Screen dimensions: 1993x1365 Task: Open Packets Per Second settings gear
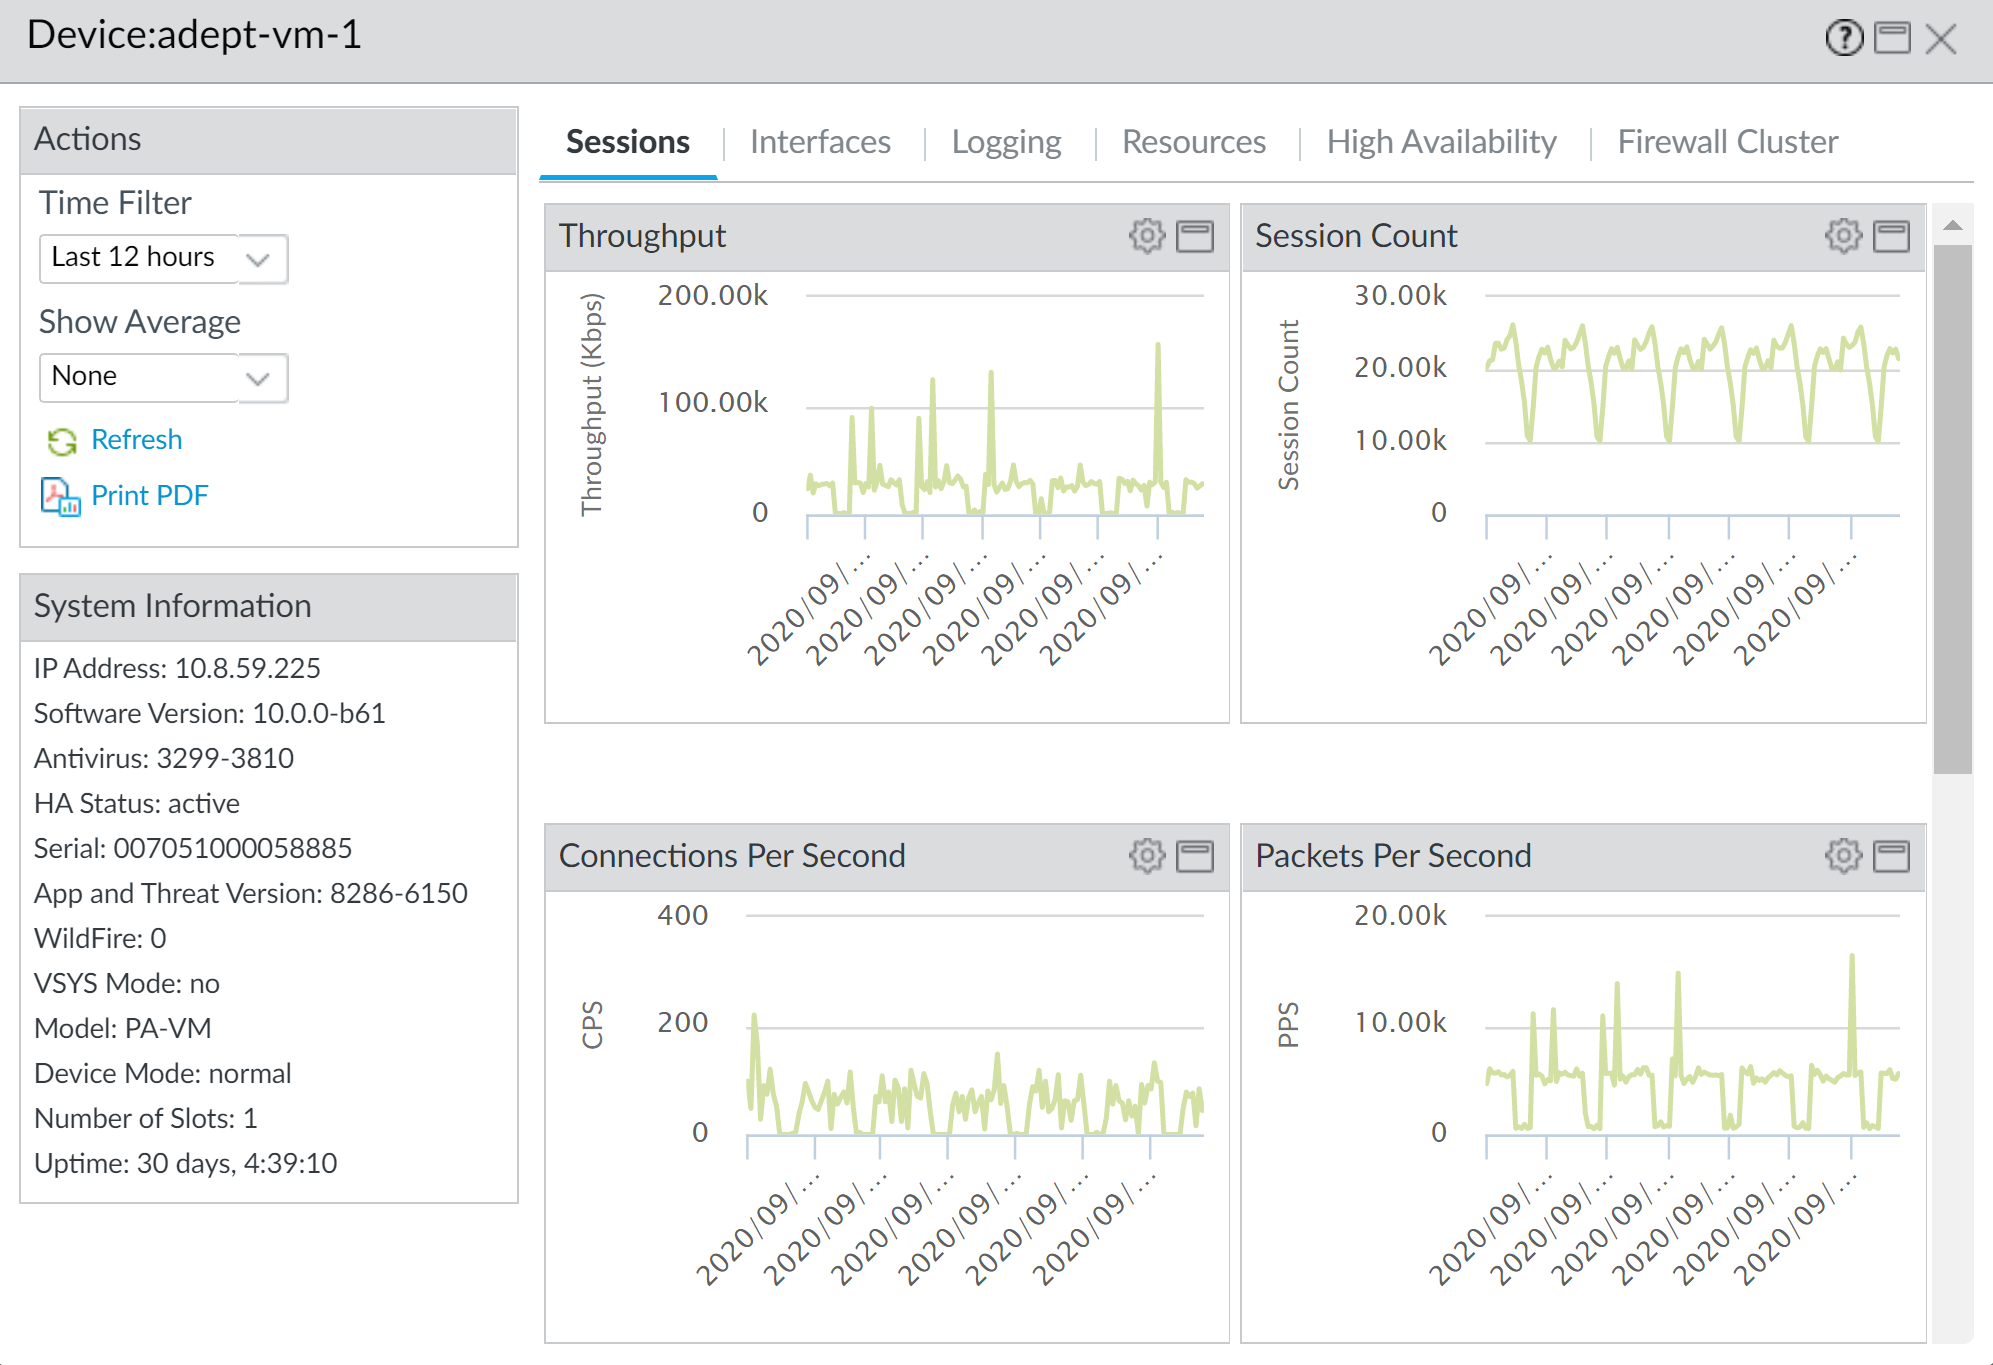click(x=1843, y=856)
